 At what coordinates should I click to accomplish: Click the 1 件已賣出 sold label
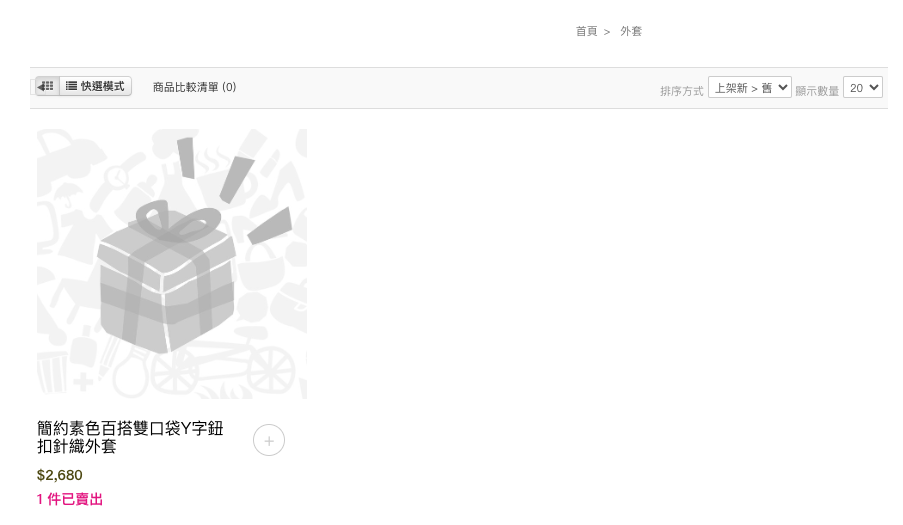click(x=70, y=499)
